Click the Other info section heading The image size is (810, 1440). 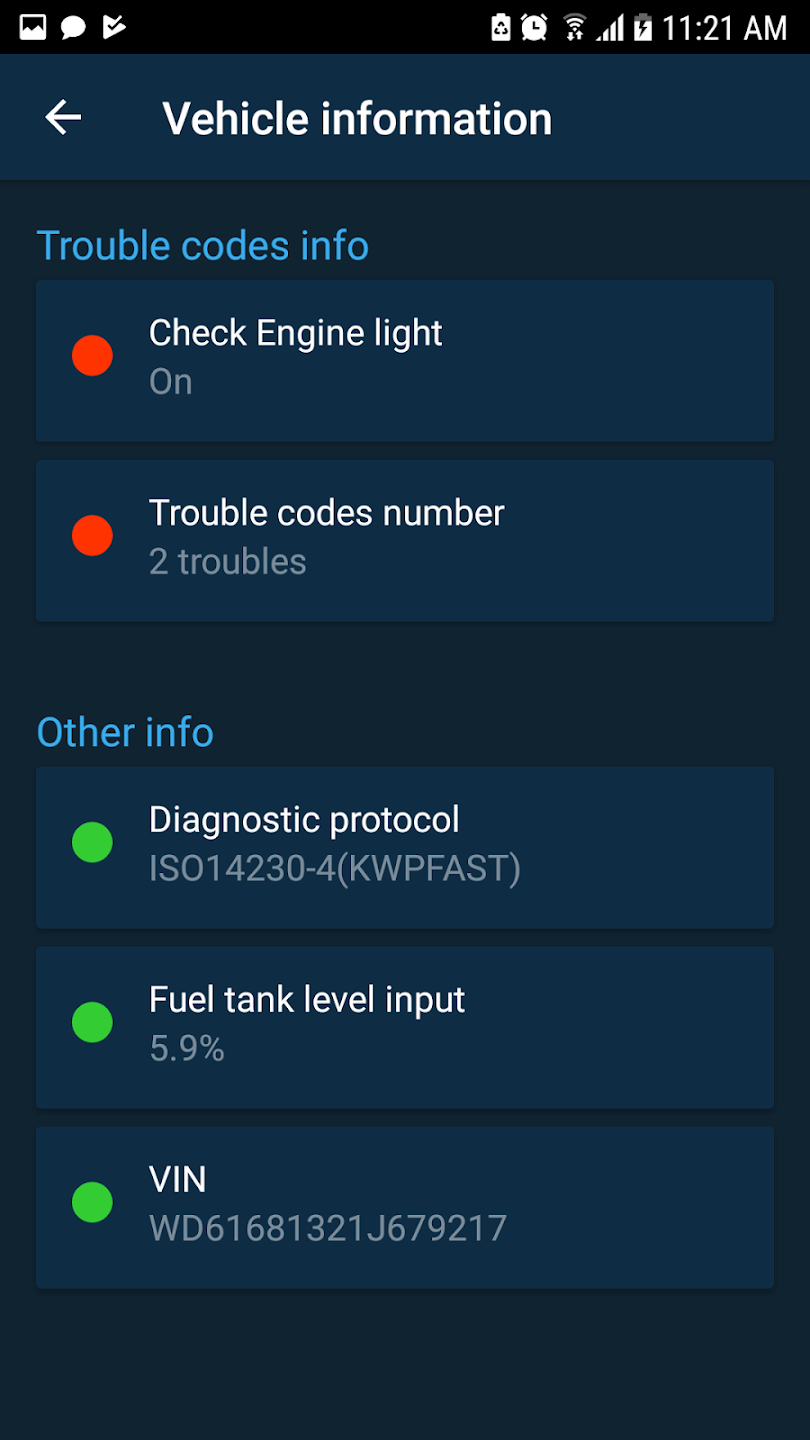click(x=125, y=733)
